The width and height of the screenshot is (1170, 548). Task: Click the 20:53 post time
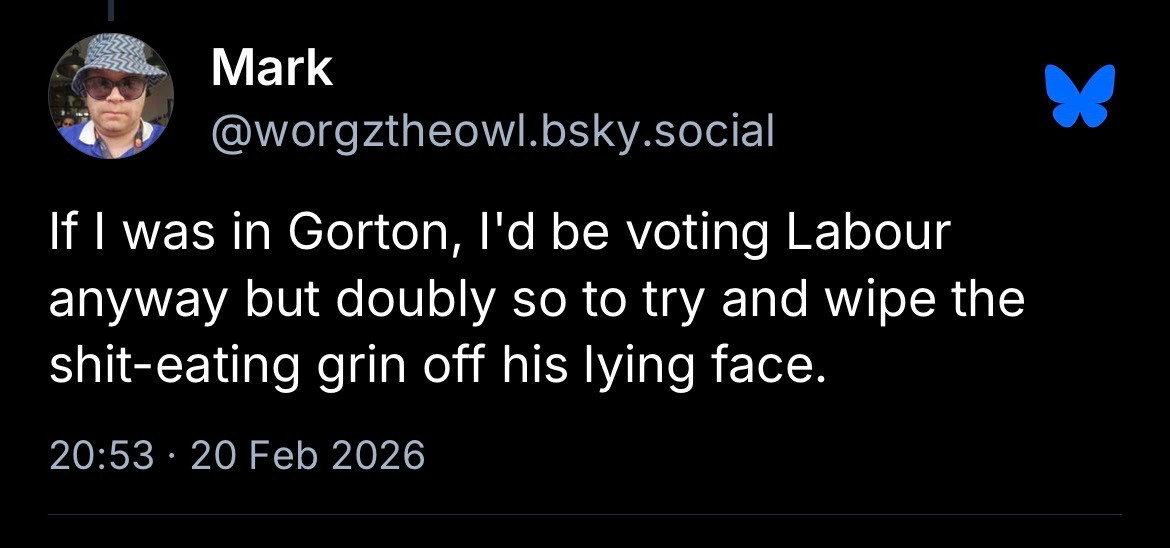click(x=101, y=455)
